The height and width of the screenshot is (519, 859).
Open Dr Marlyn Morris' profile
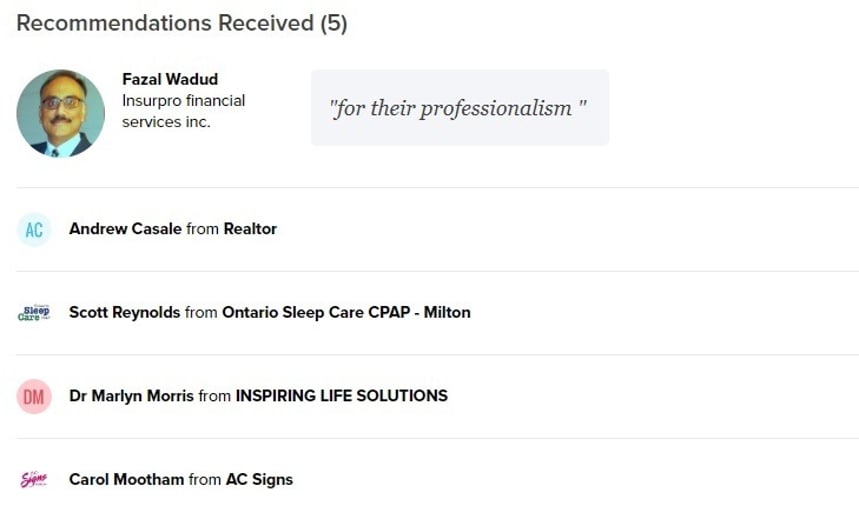click(131, 396)
